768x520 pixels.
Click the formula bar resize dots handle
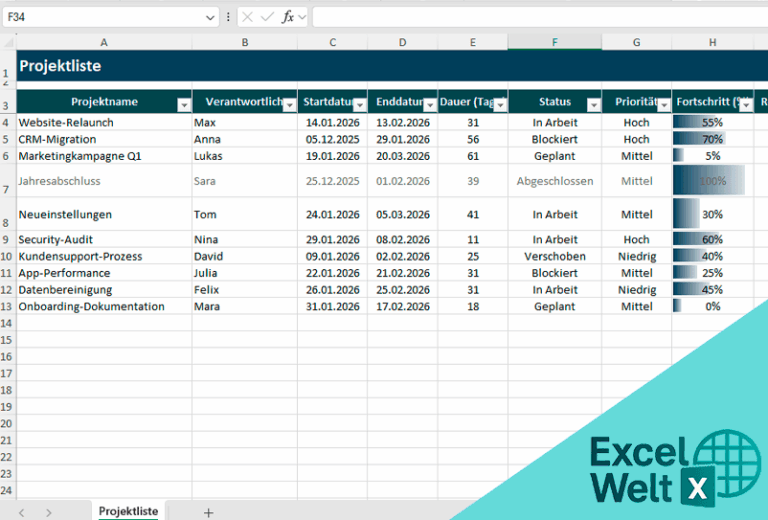pos(228,17)
